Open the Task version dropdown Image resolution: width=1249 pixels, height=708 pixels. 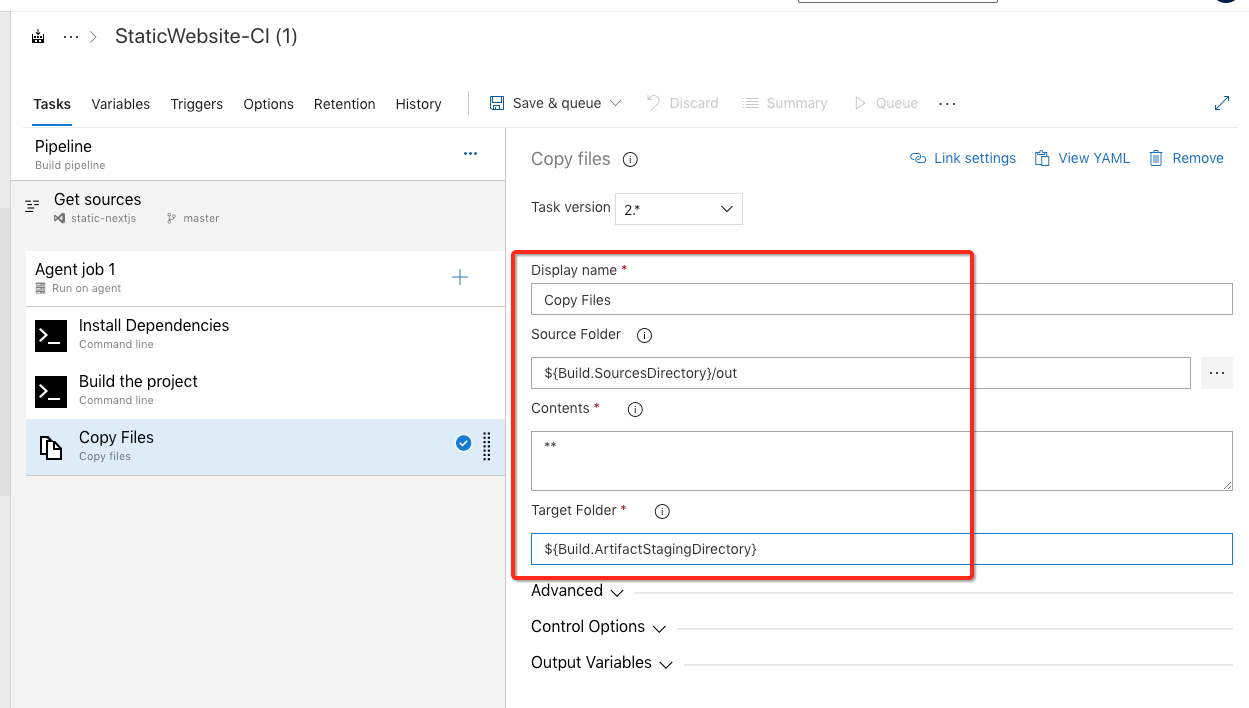pos(678,208)
